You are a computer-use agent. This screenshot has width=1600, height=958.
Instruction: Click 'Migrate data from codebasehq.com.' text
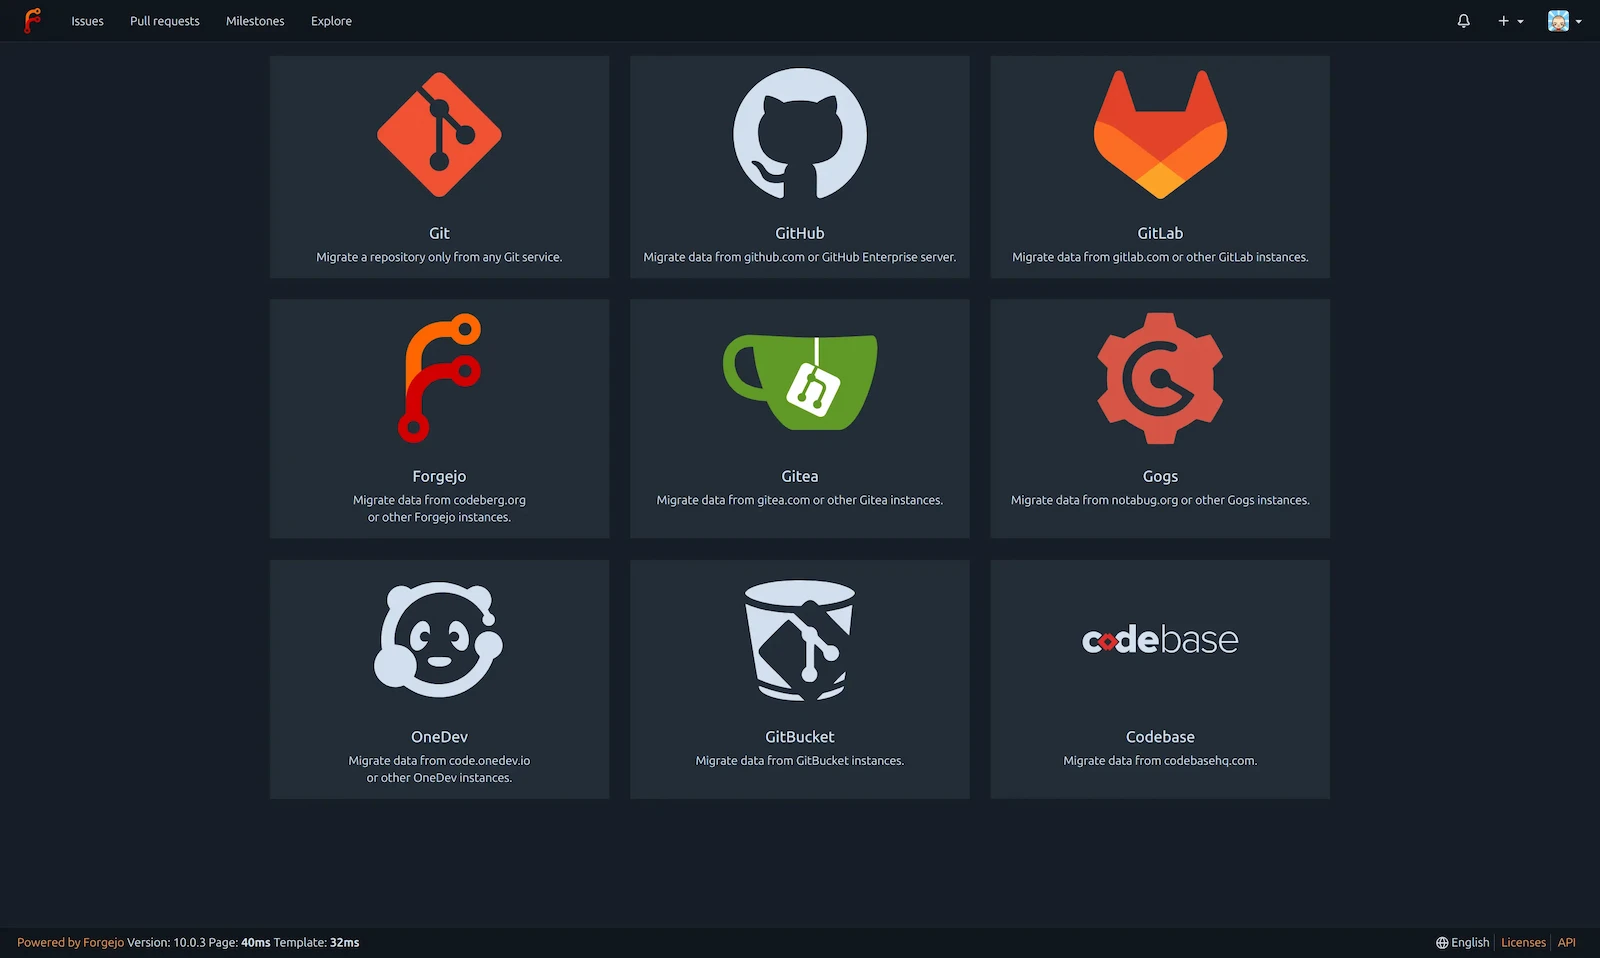[x=1160, y=761]
